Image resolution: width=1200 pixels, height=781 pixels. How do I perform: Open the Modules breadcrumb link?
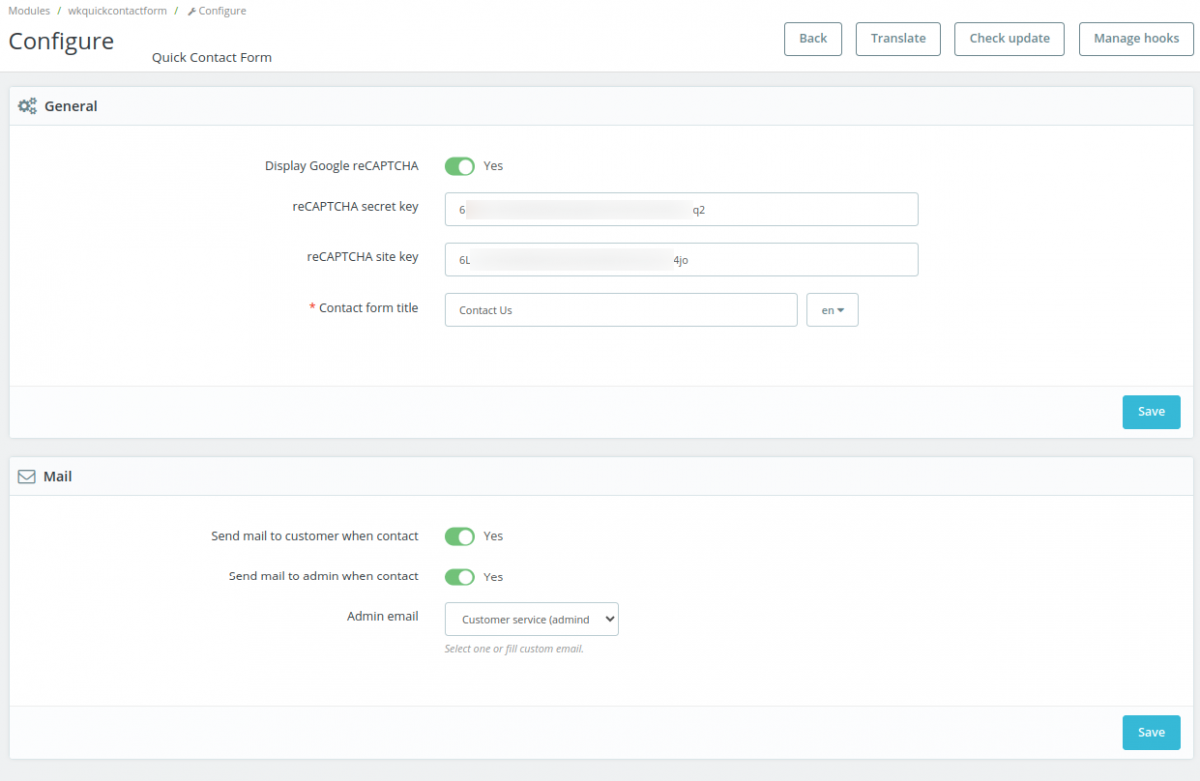[29, 11]
